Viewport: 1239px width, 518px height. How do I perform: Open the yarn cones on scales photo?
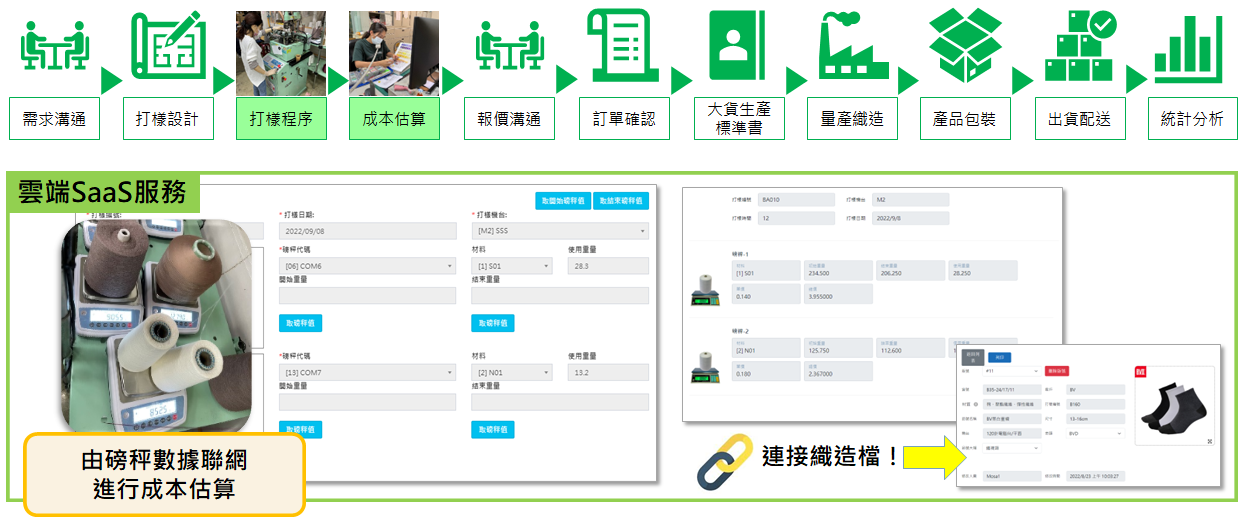(x=155, y=328)
